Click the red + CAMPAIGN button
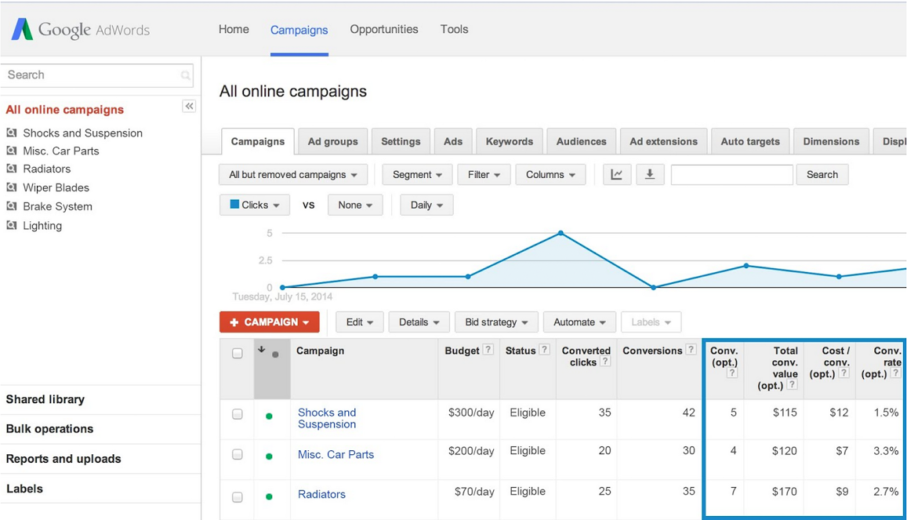The height and width of the screenshot is (520, 907). (269, 322)
